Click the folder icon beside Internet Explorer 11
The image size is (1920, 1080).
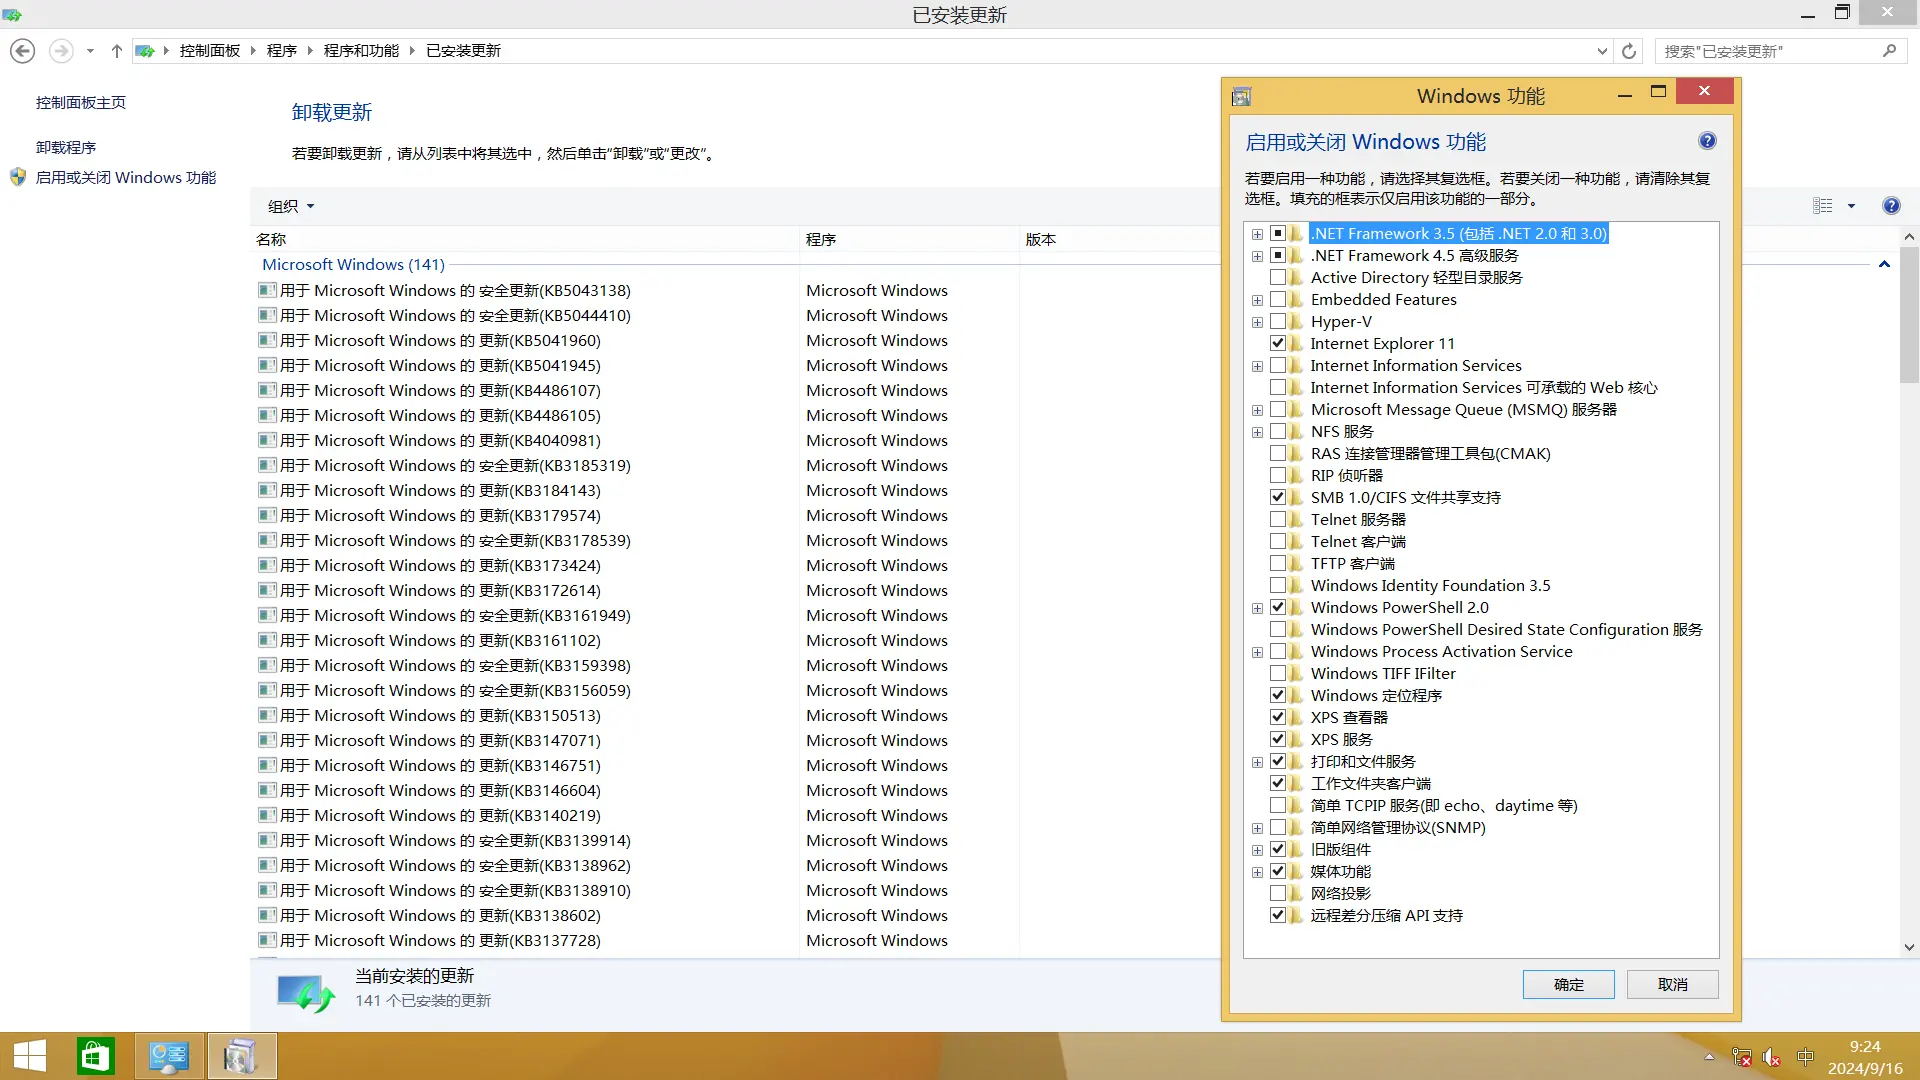1297,343
